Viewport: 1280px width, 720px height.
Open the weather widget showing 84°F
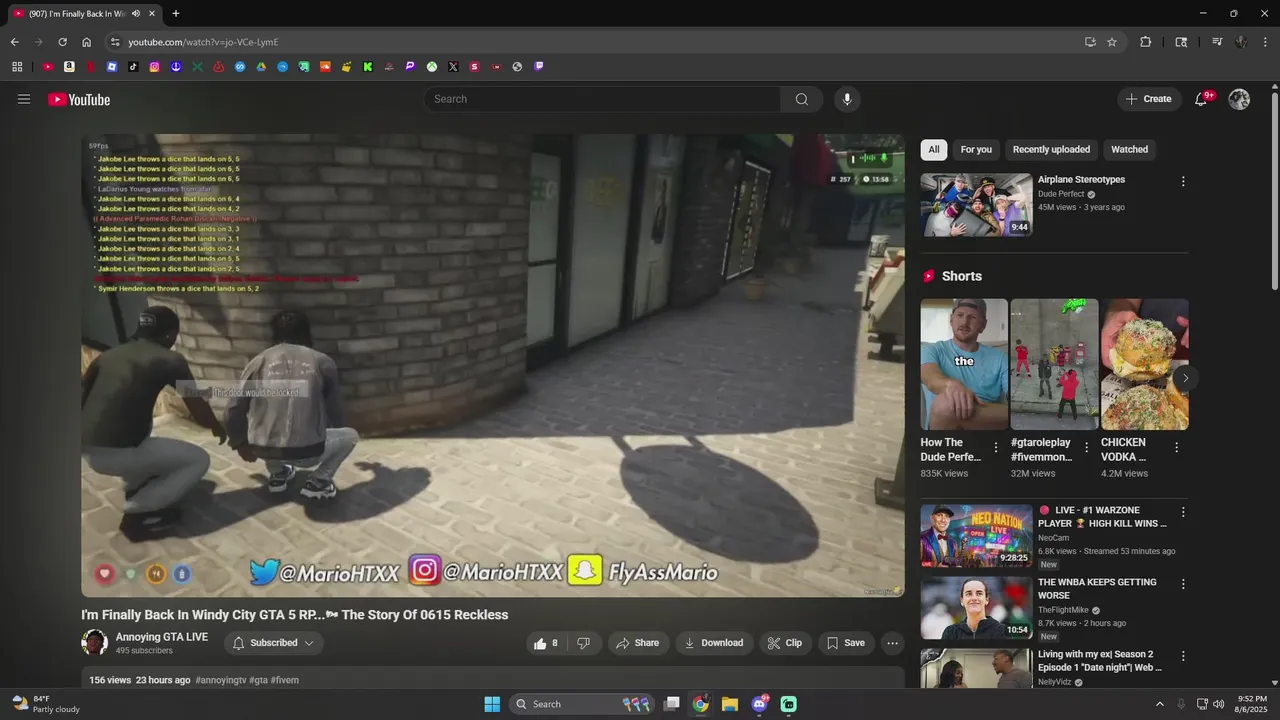coord(45,704)
